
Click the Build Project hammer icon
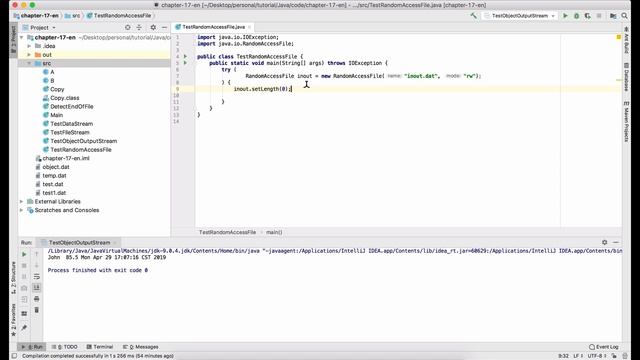coord(473,16)
